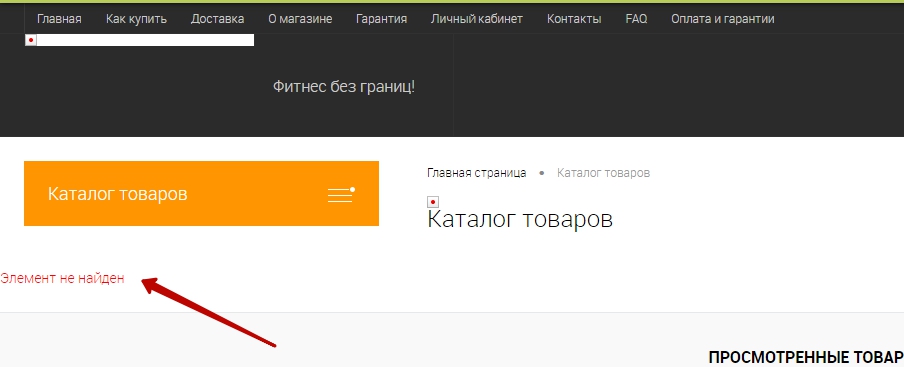
Task: Click the Каталог товаров page heading
Action: [x=519, y=220]
